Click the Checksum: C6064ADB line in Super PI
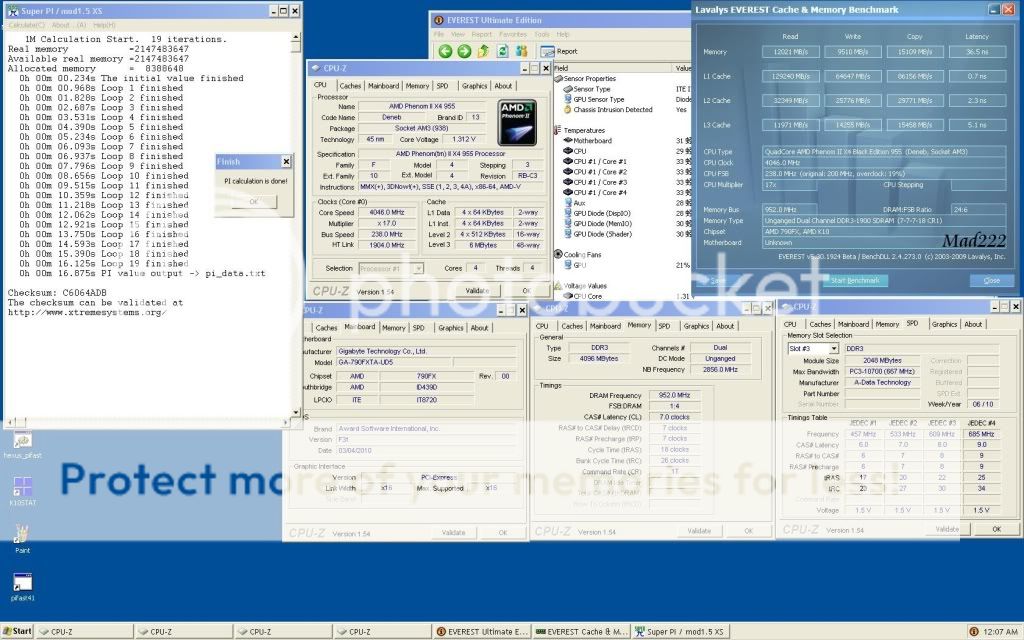 pos(57,293)
